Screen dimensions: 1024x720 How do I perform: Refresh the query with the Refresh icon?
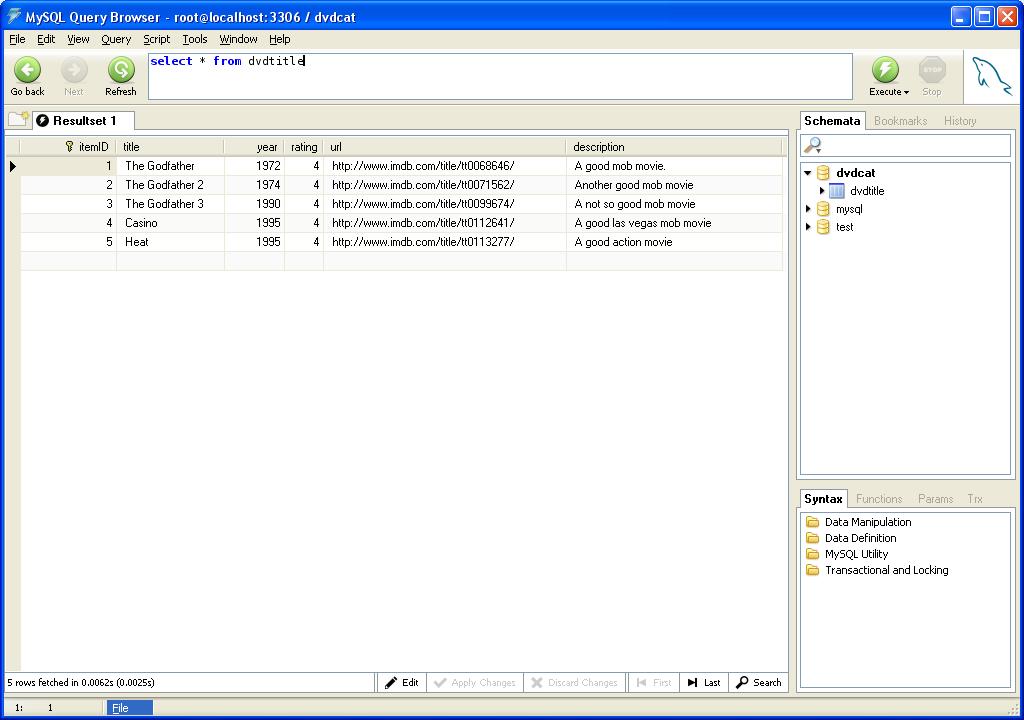point(121,70)
